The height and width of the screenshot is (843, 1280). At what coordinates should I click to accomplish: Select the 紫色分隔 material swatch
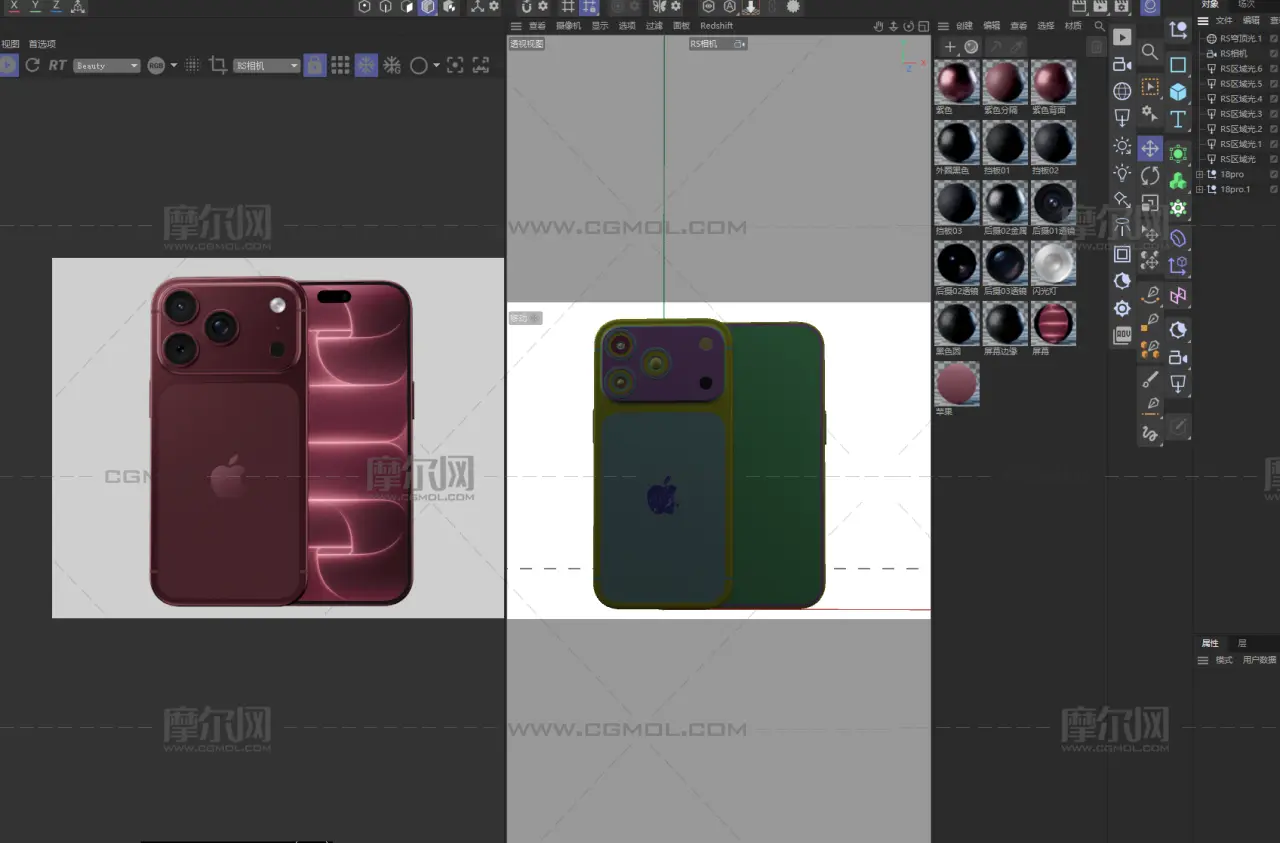1005,82
